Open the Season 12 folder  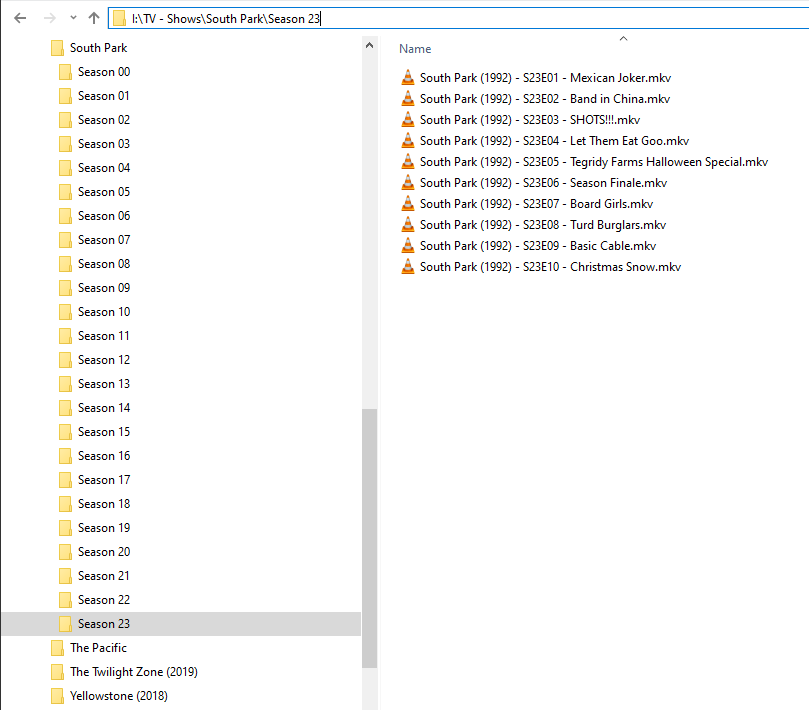click(104, 360)
